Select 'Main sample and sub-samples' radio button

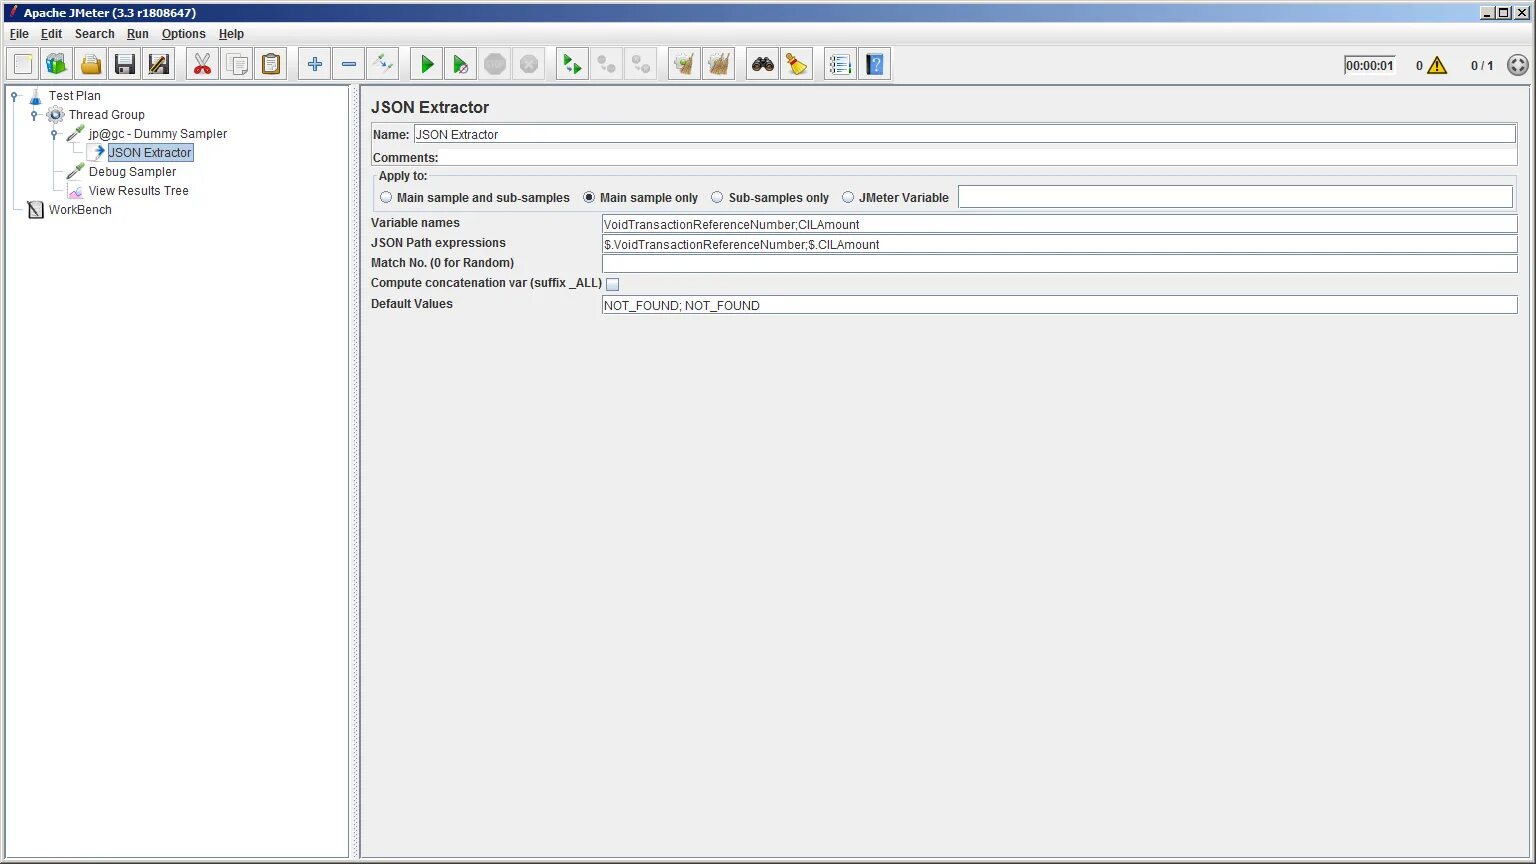pos(386,198)
